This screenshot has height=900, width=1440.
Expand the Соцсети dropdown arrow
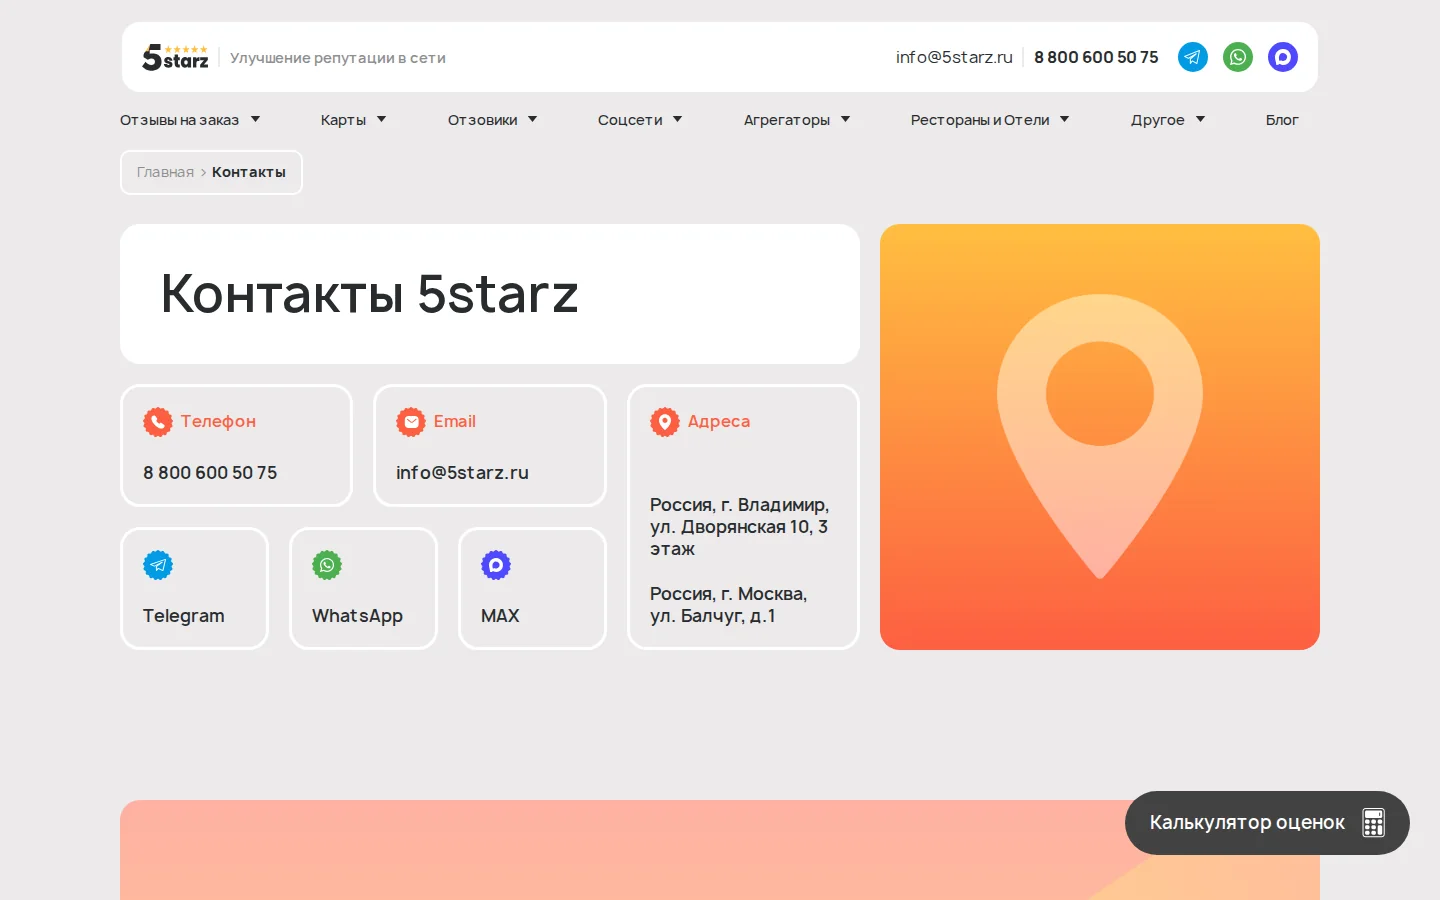pos(677,119)
